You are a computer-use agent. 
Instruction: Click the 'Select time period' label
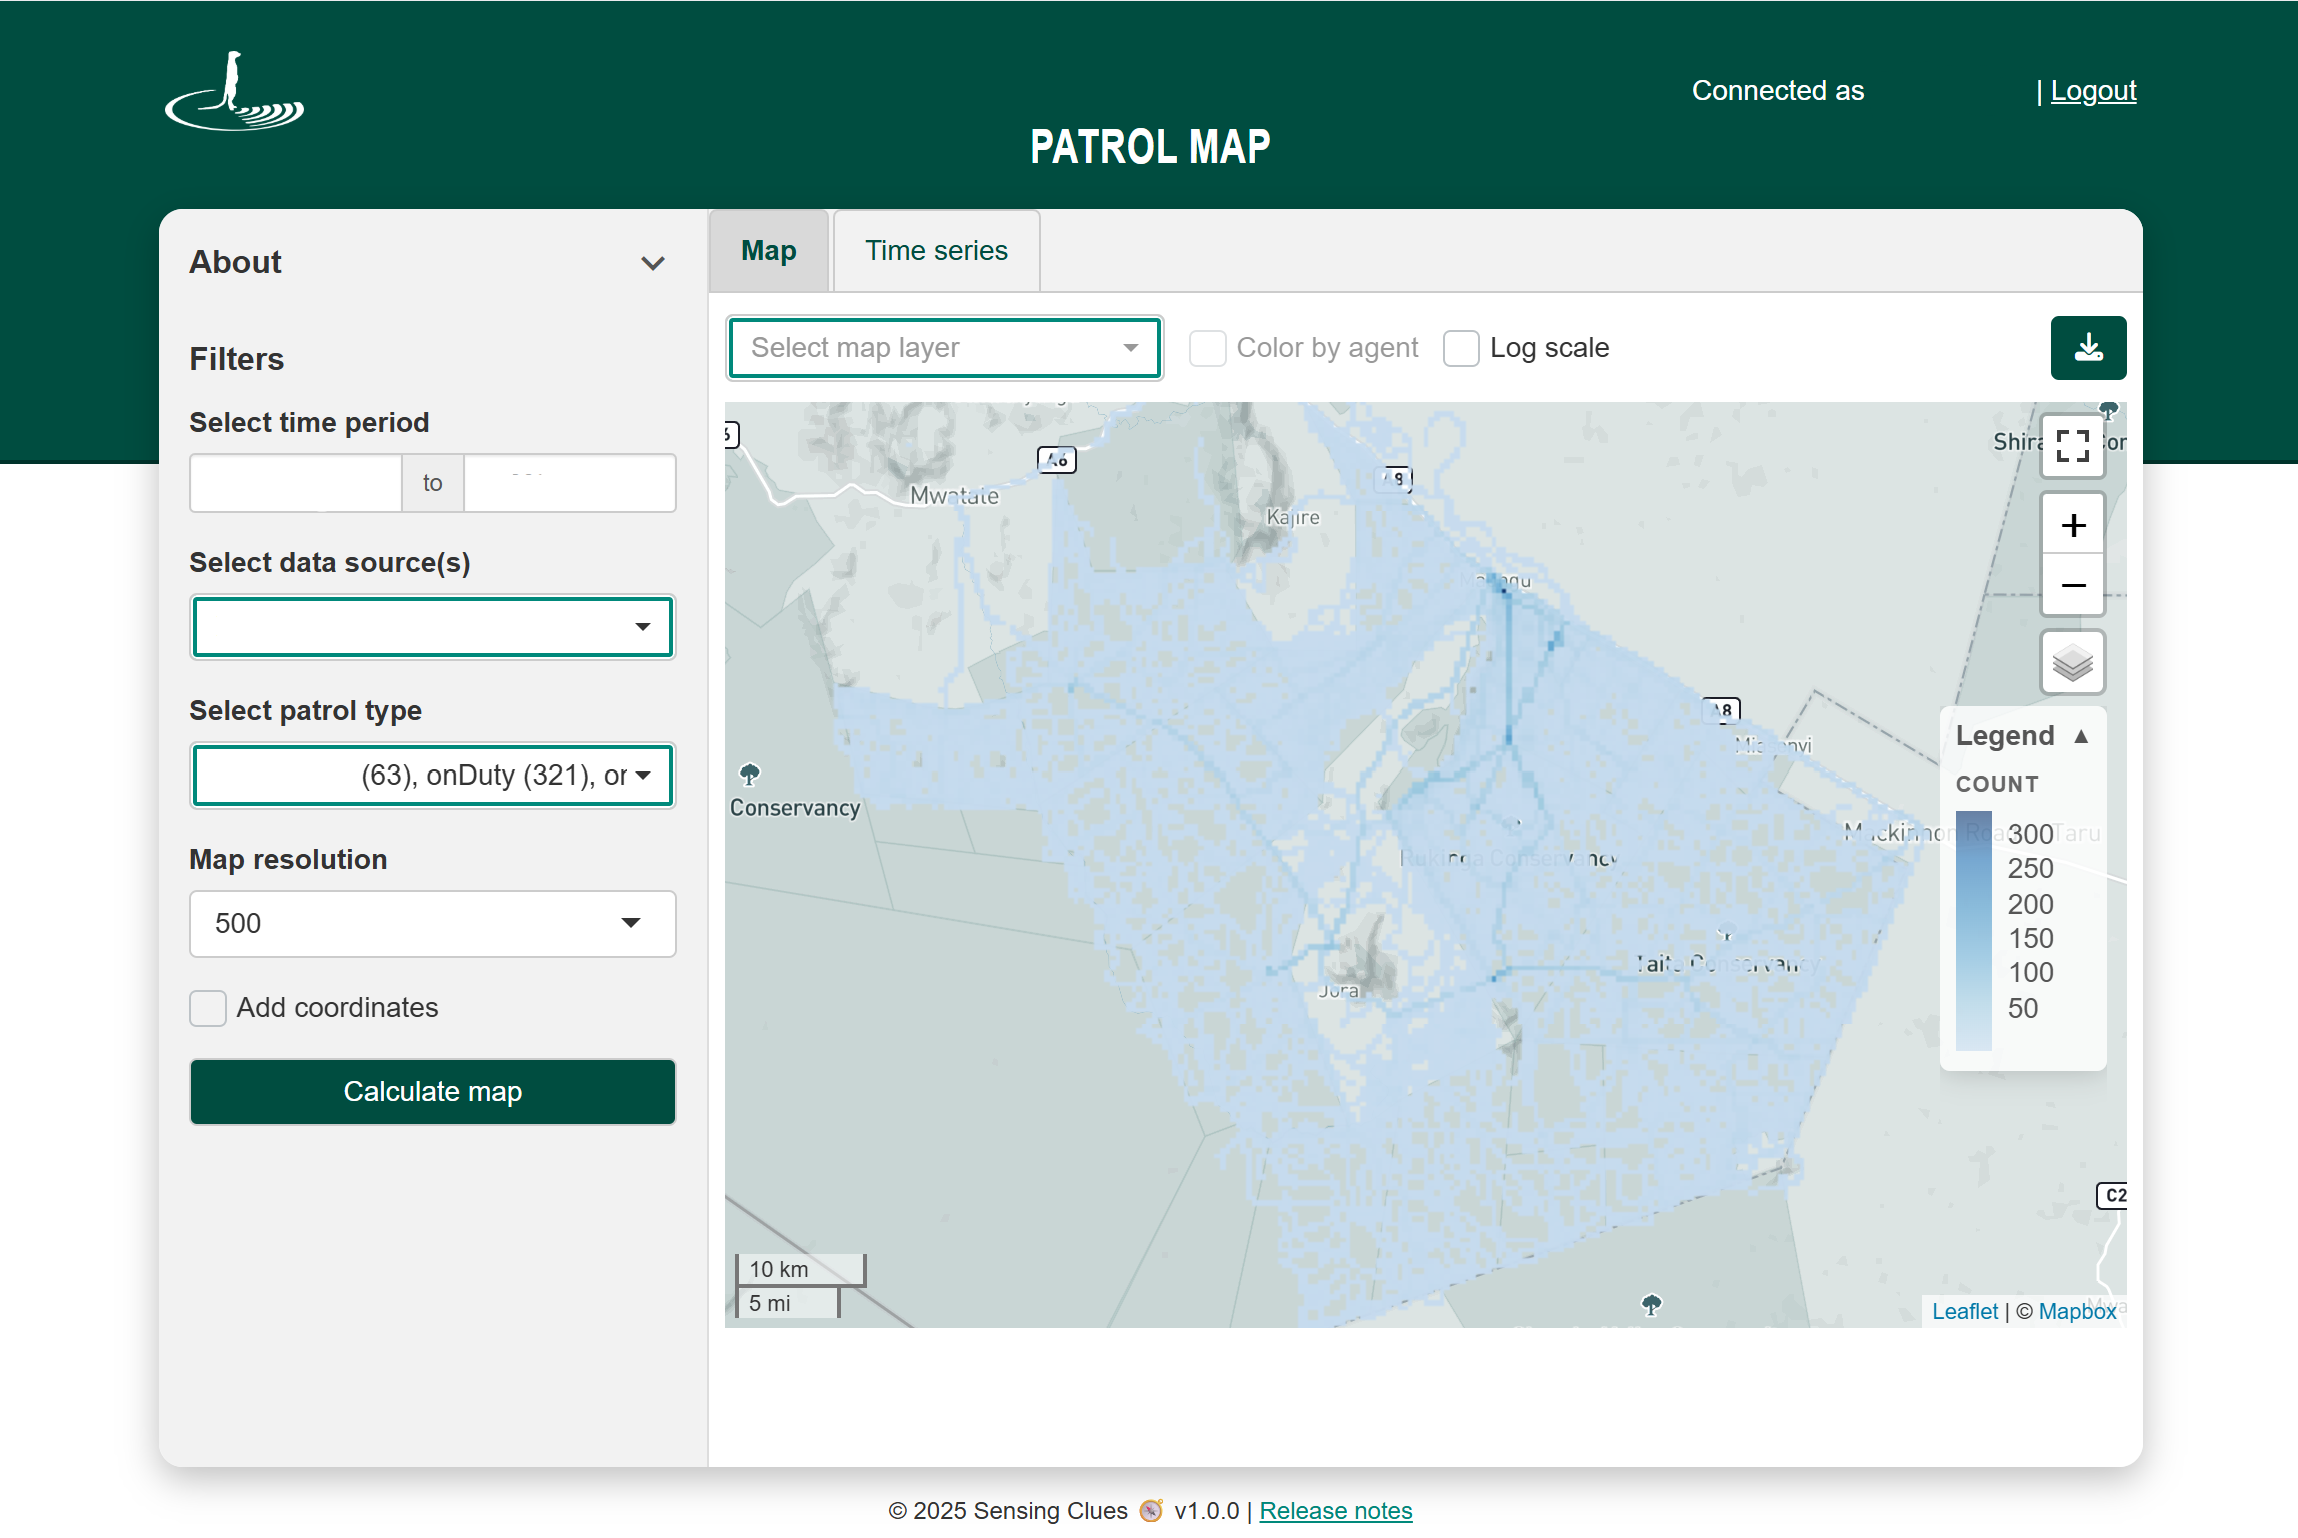tap(309, 423)
